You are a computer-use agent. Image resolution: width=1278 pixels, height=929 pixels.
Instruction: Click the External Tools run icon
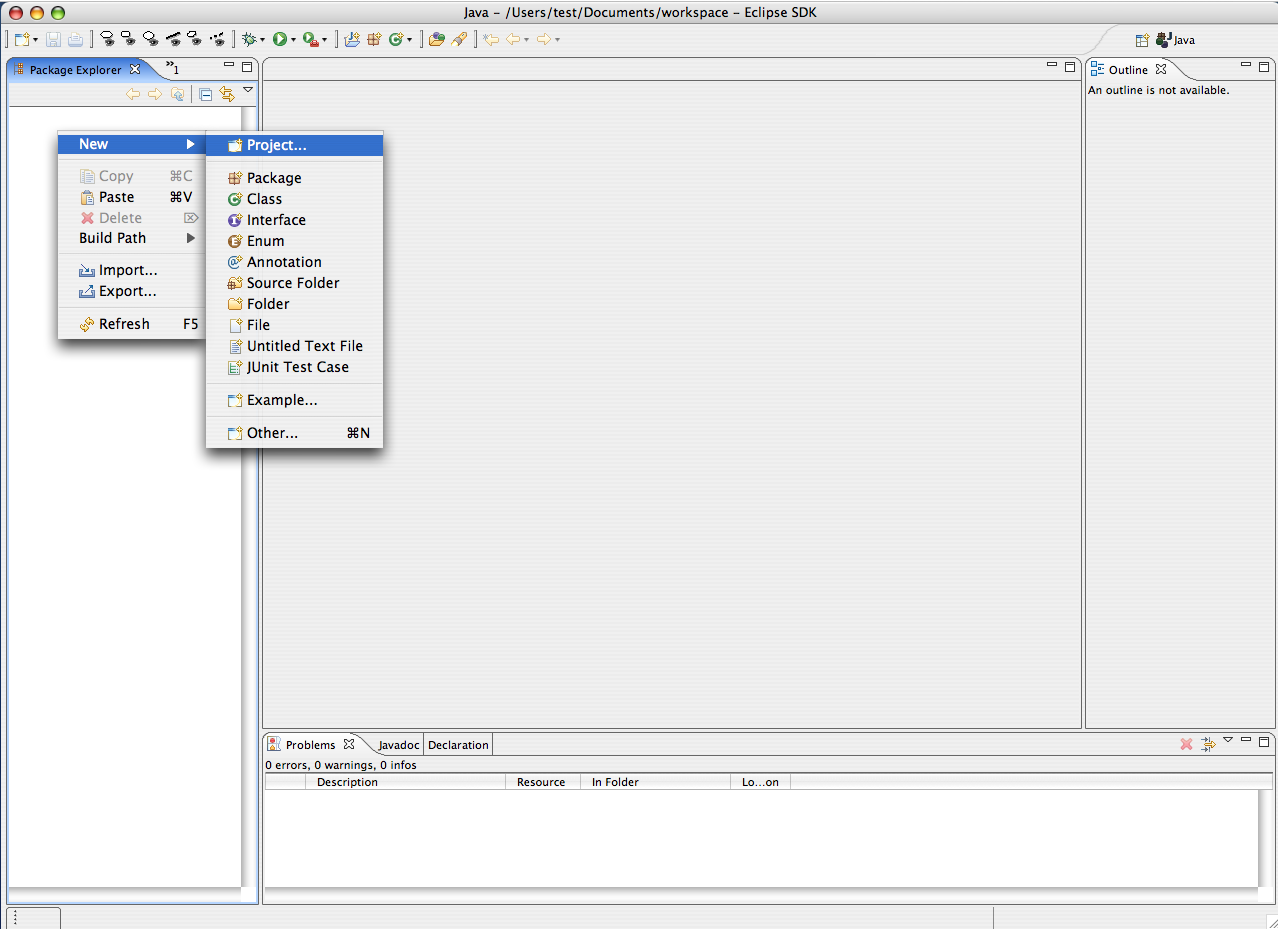tap(311, 39)
